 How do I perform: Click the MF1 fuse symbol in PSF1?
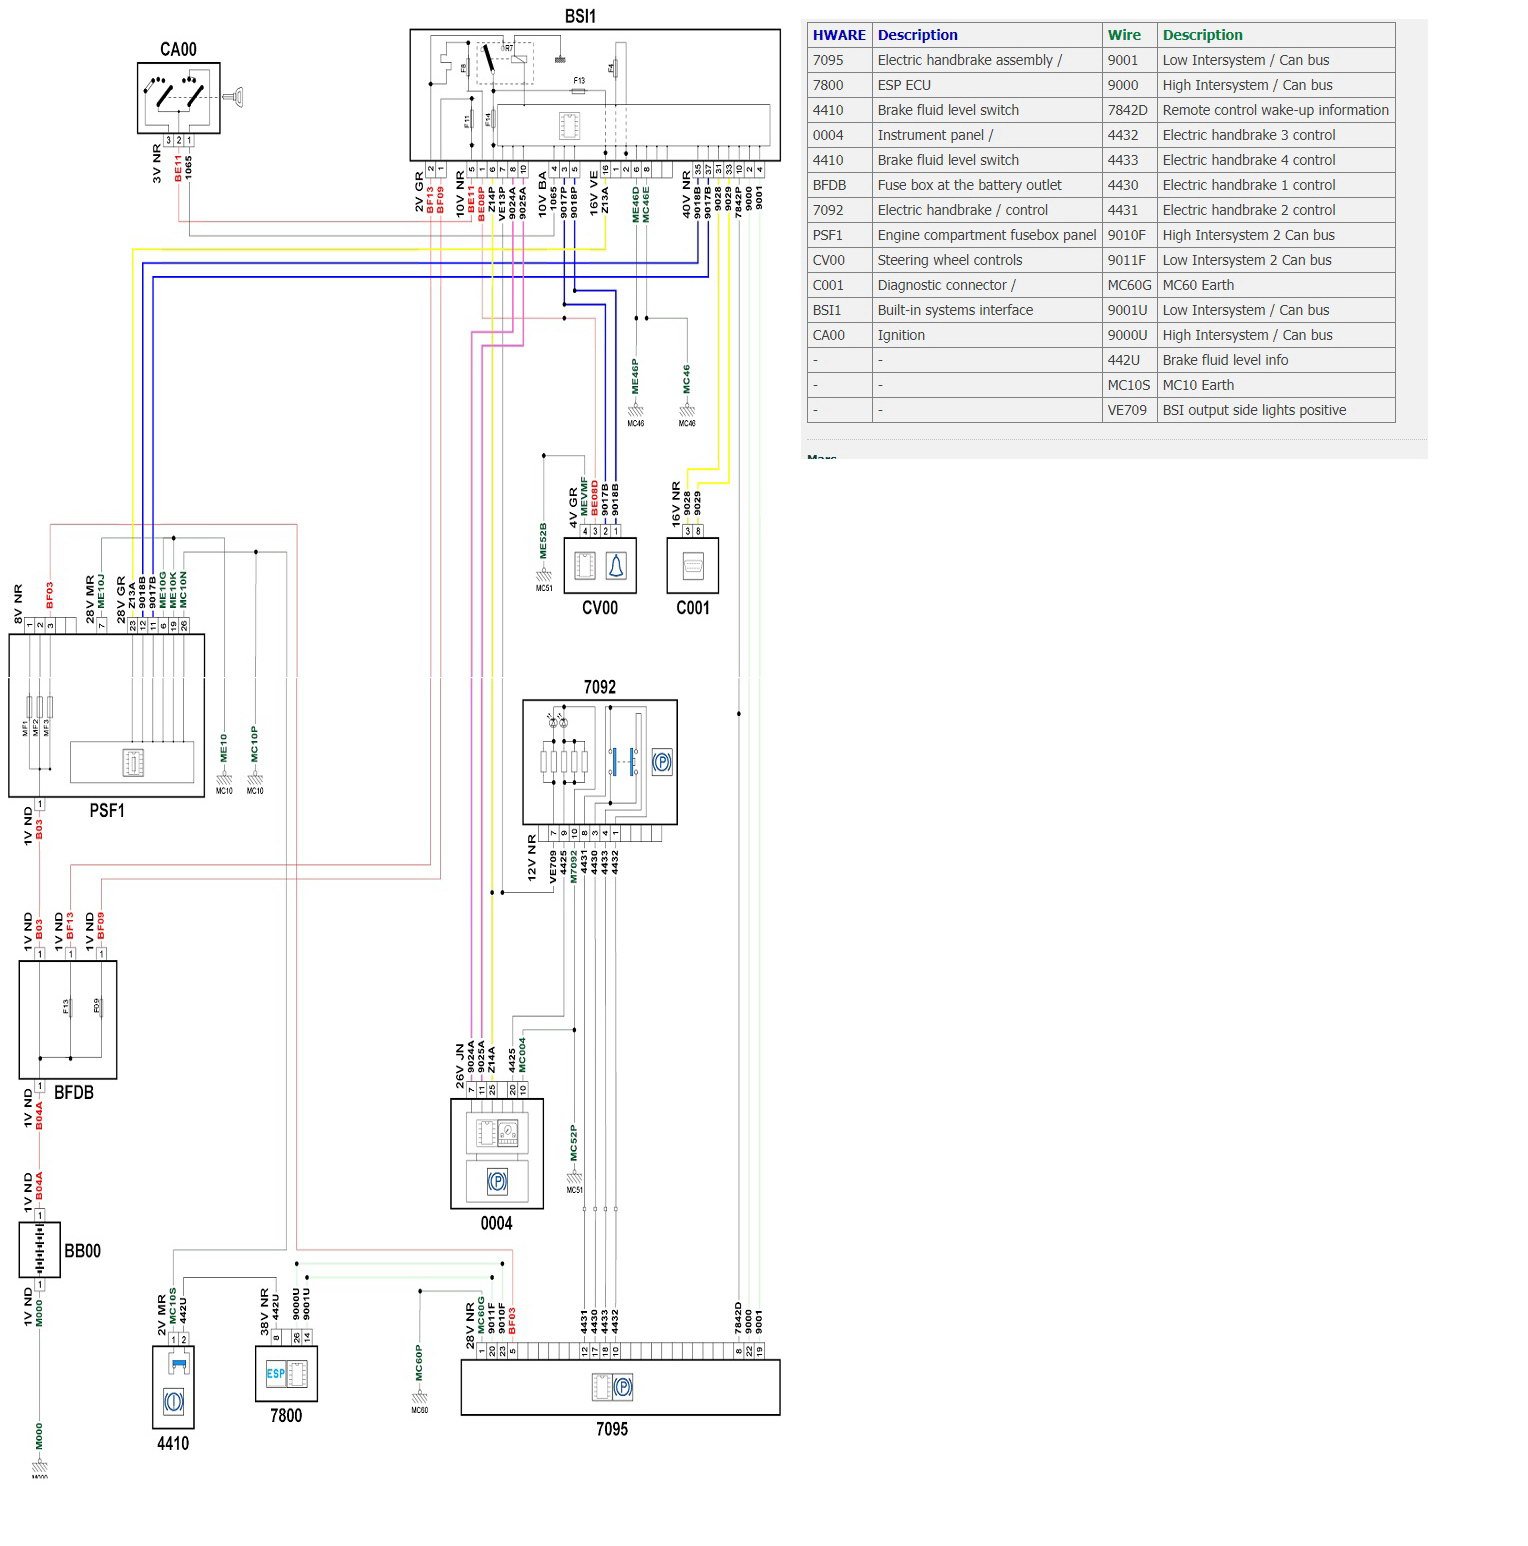coord(29,708)
